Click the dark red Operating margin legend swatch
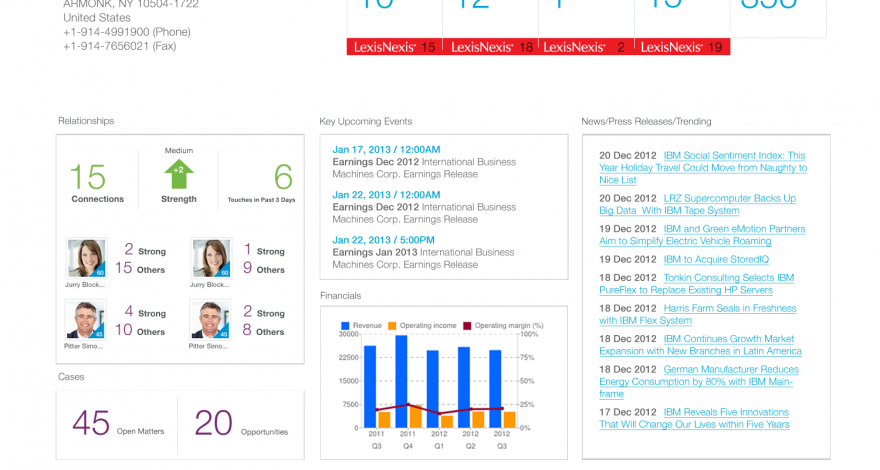 point(466,326)
